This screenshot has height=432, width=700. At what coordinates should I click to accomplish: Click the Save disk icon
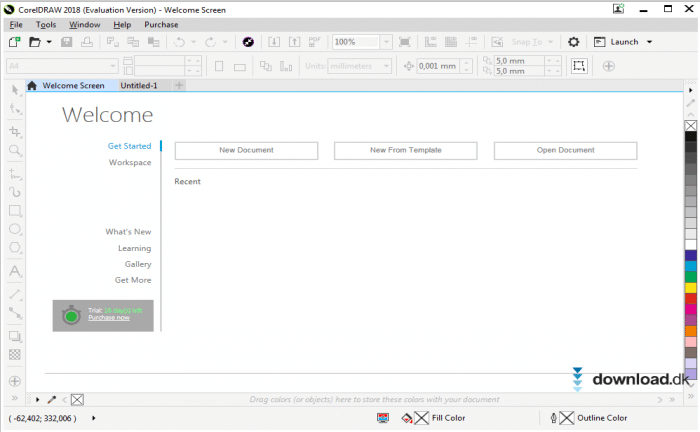coord(67,42)
